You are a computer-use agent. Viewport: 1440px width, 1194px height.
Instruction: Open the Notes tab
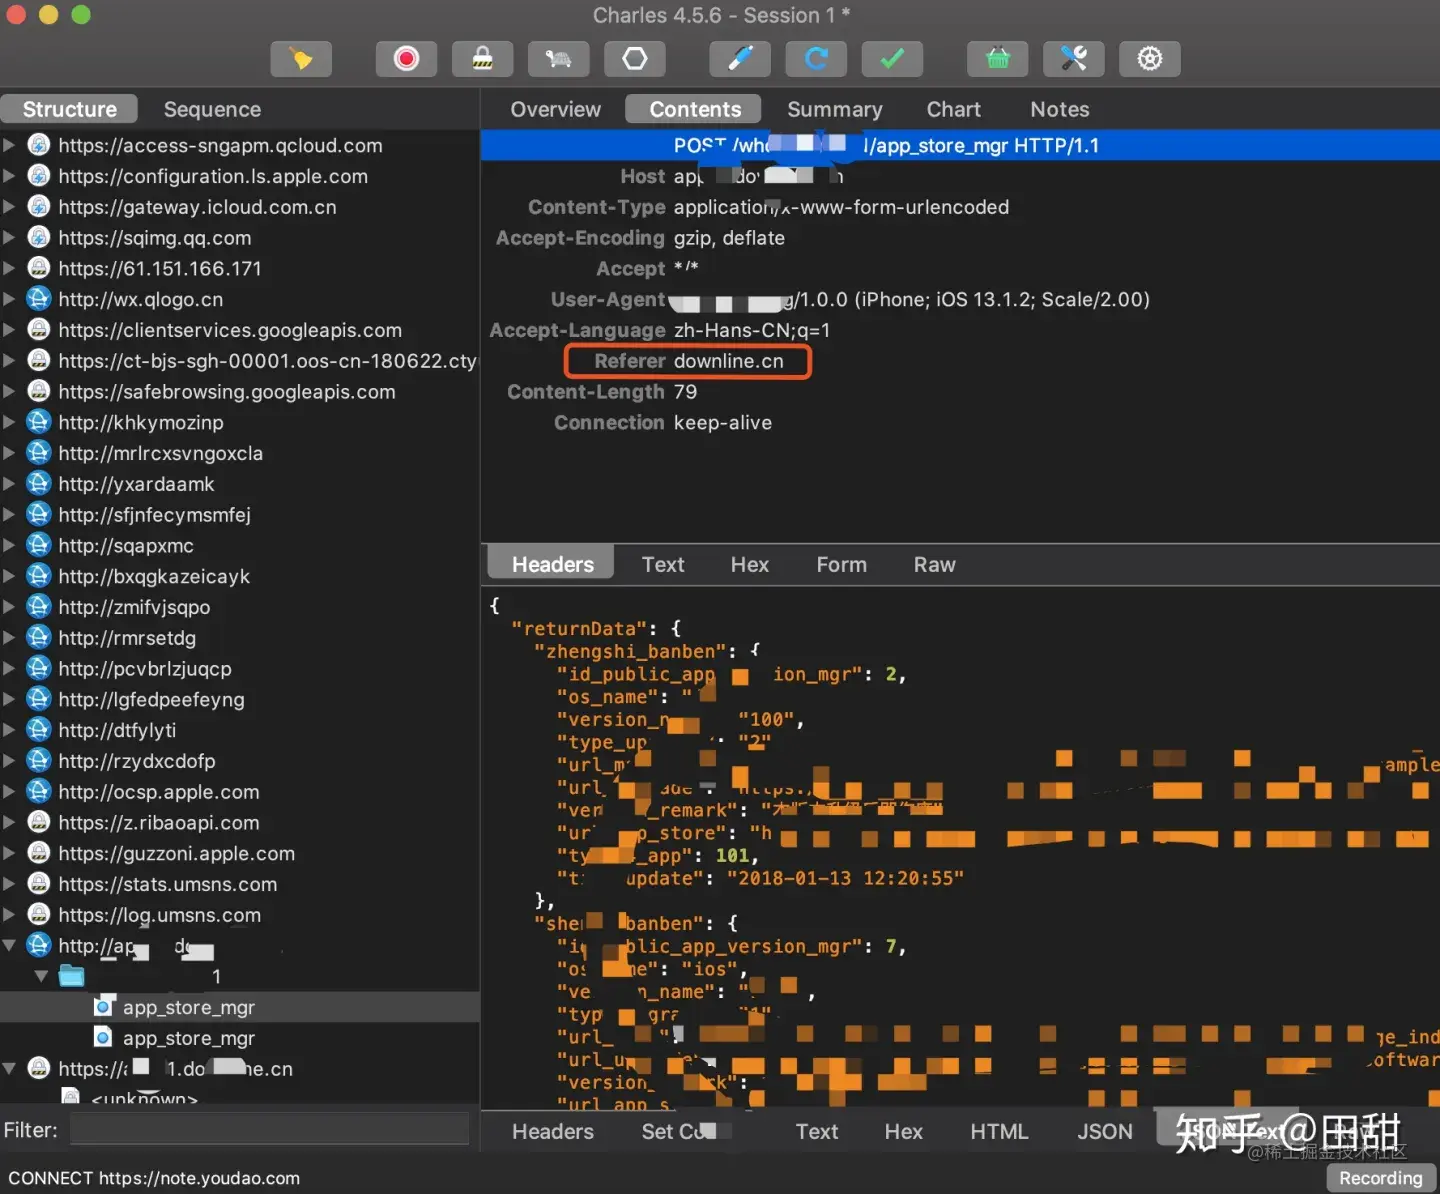click(1060, 109)
